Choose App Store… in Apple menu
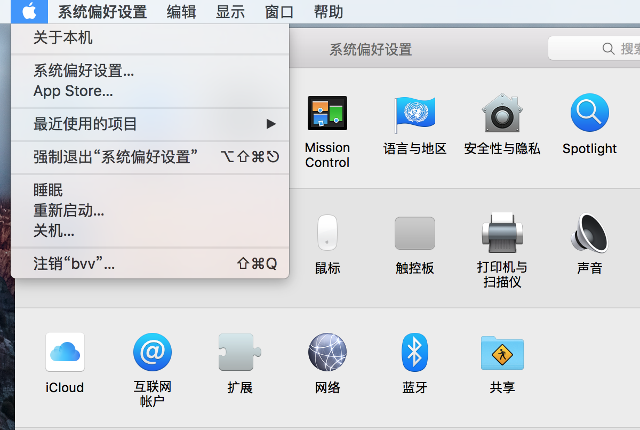 pos(150,91)
